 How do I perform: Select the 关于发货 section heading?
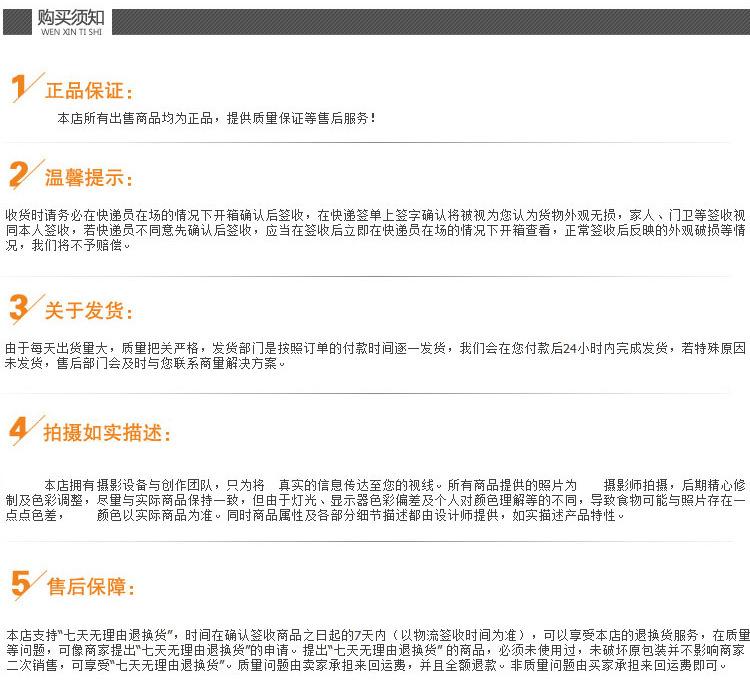coord(88,311)
